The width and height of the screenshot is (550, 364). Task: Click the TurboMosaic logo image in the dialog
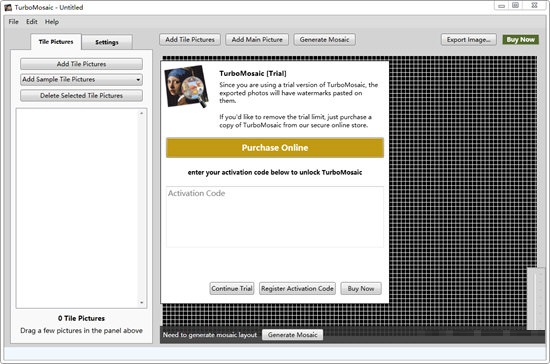tap(187, 87)
